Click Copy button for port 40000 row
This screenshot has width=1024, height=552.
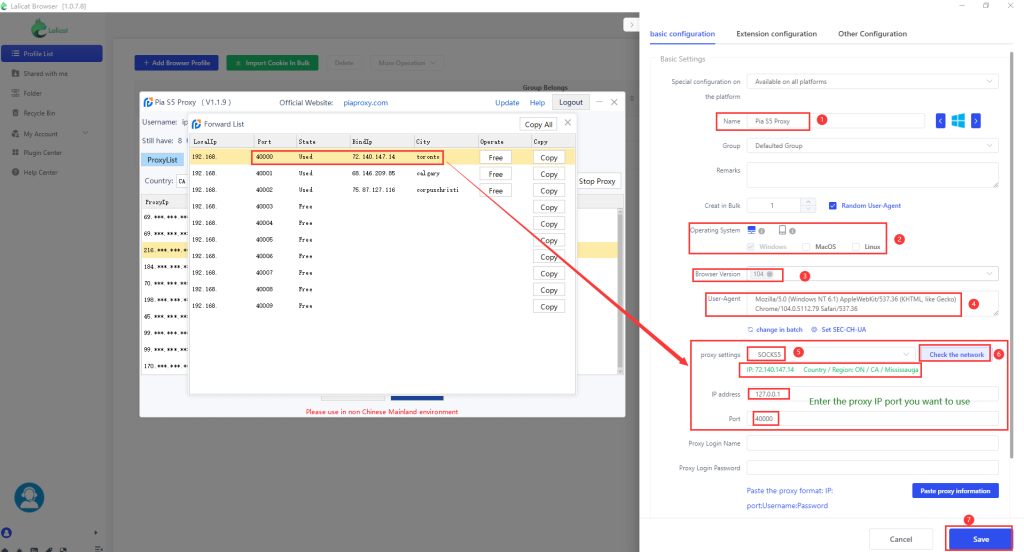click(x=549, y=157)
